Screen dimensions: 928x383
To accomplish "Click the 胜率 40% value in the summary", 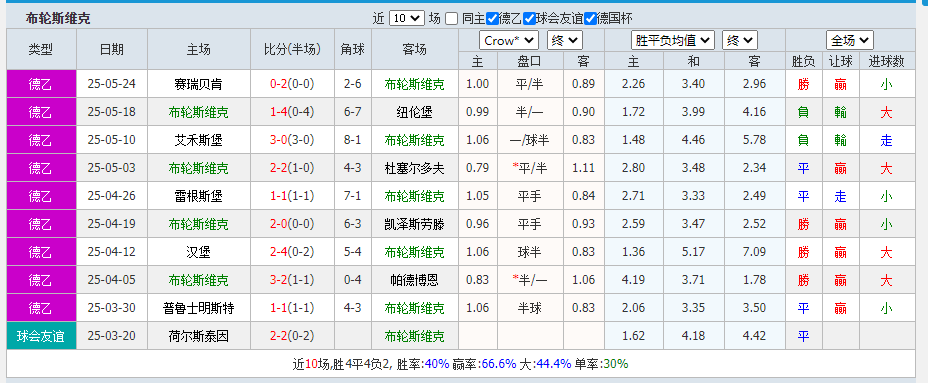I will [437, 363].
